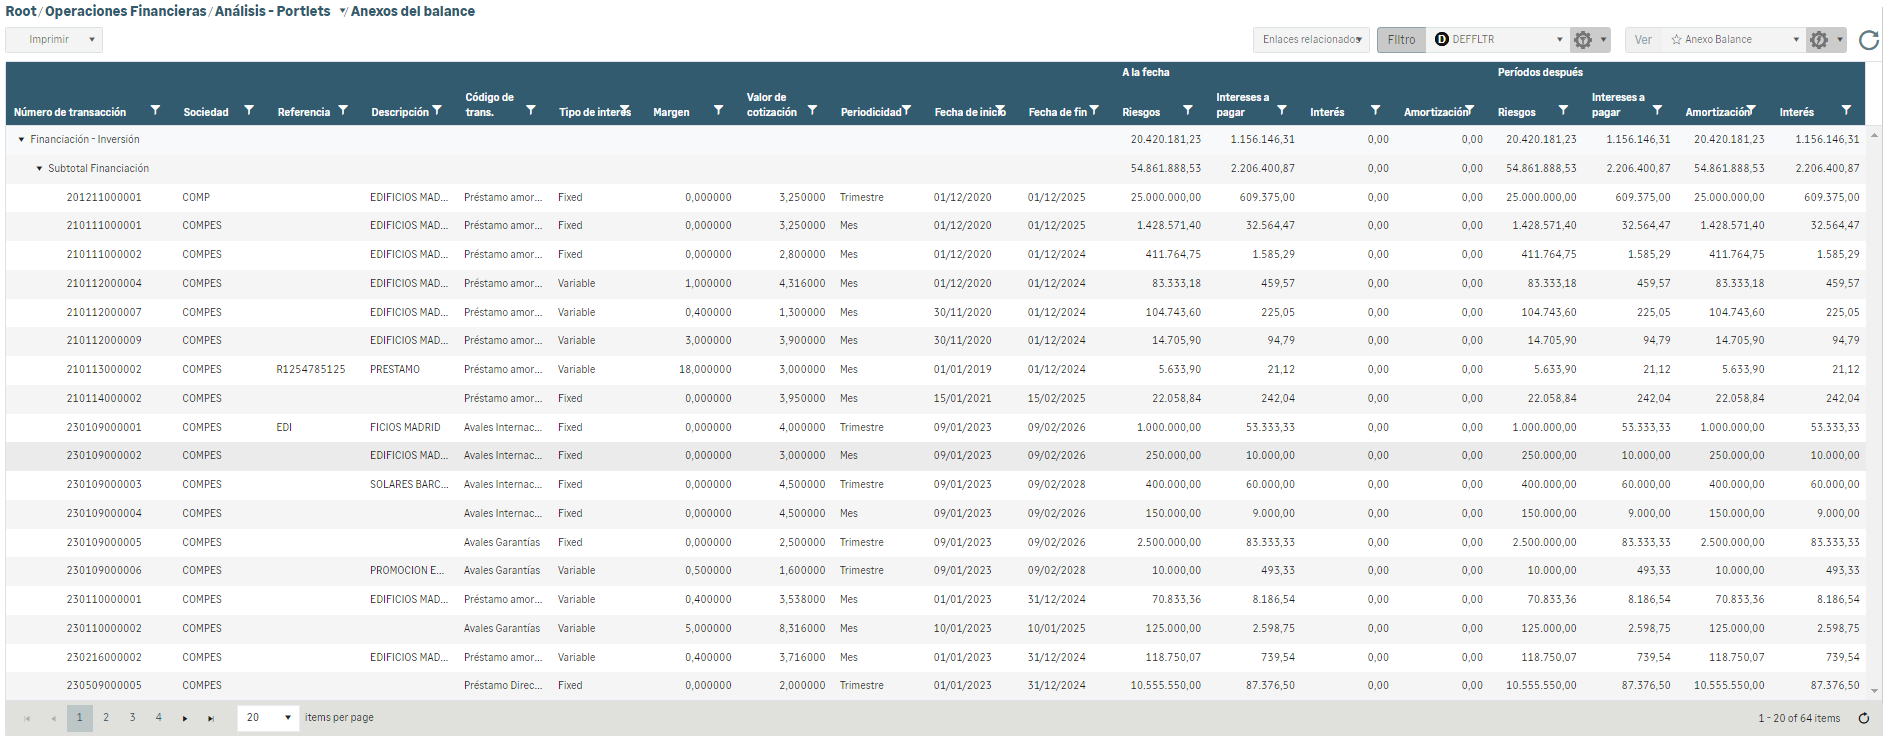Click the Filtro button

point(1401,40)
